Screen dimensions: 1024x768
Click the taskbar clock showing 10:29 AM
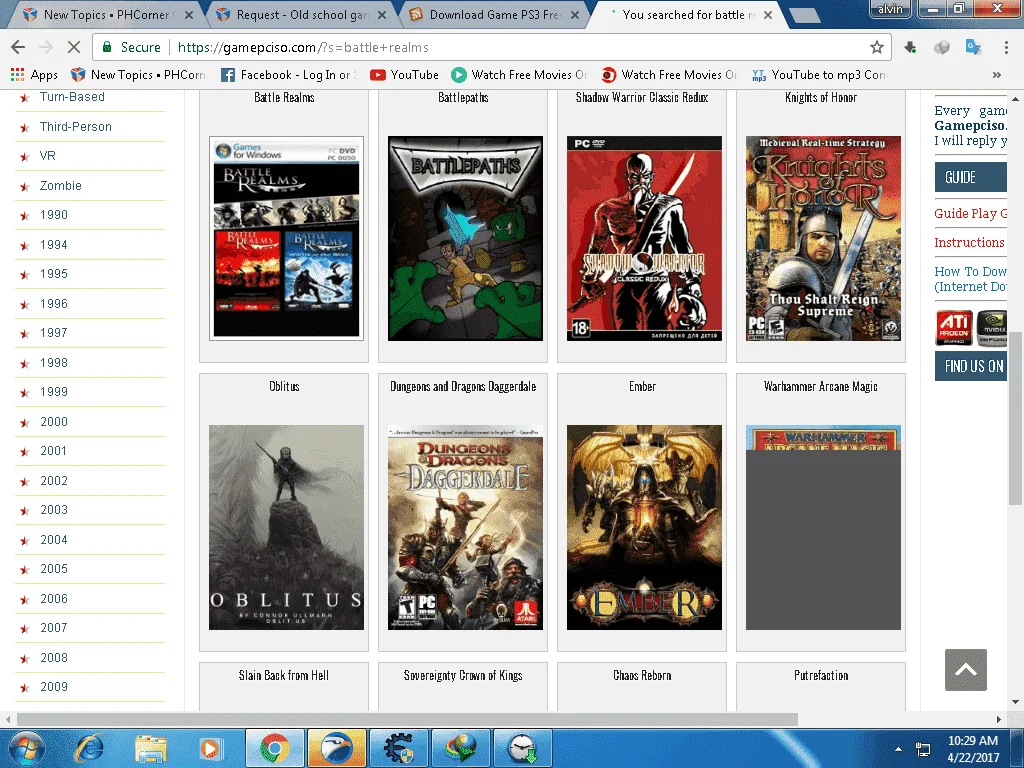[973, 749]
